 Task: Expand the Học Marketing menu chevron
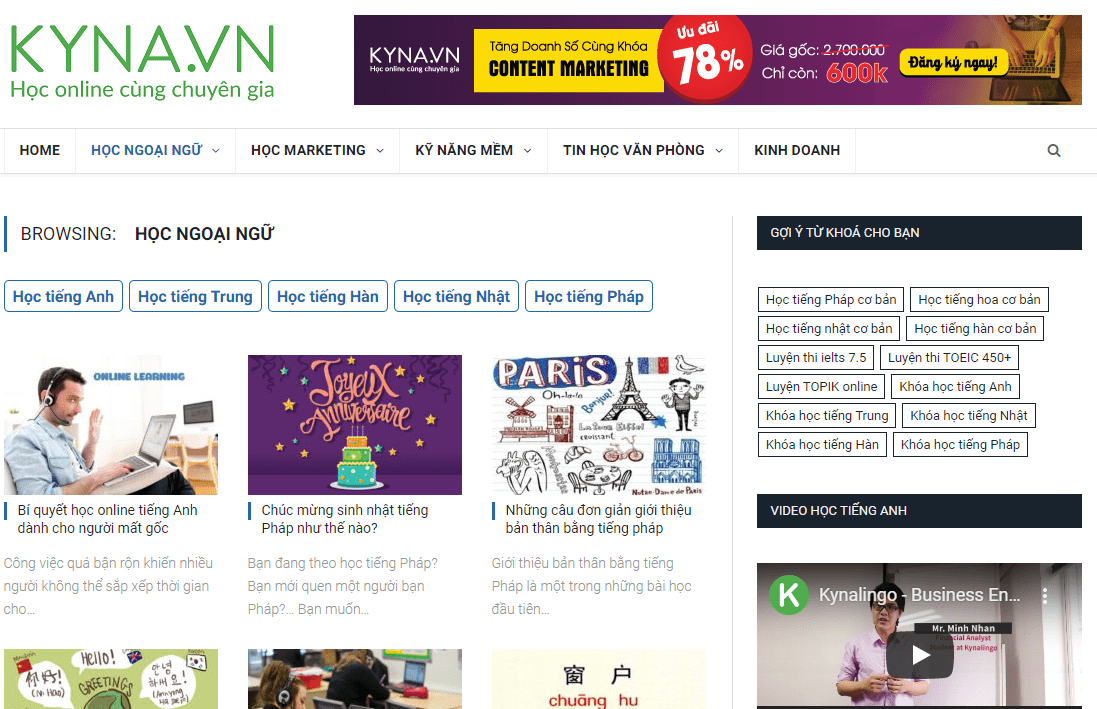tap(380, 150)
